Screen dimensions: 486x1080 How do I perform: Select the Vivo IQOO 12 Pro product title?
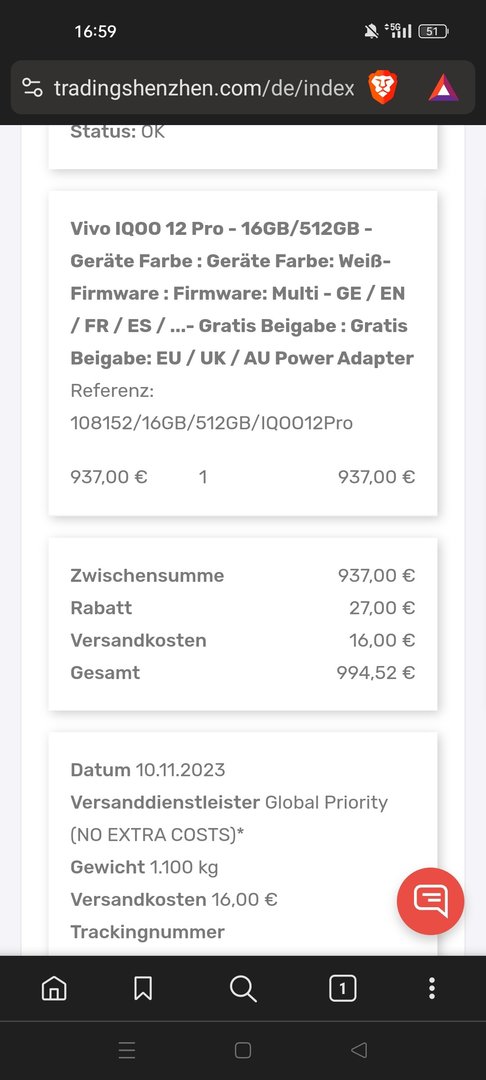[242, 293]
